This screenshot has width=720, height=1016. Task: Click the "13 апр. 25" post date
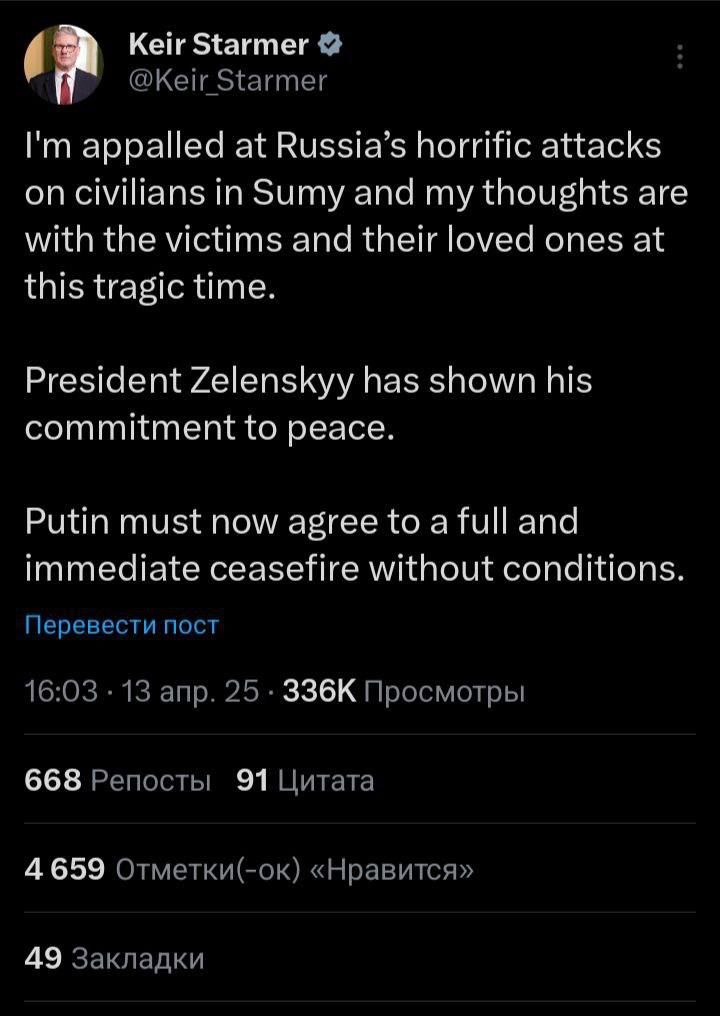(x=190, y=692)
